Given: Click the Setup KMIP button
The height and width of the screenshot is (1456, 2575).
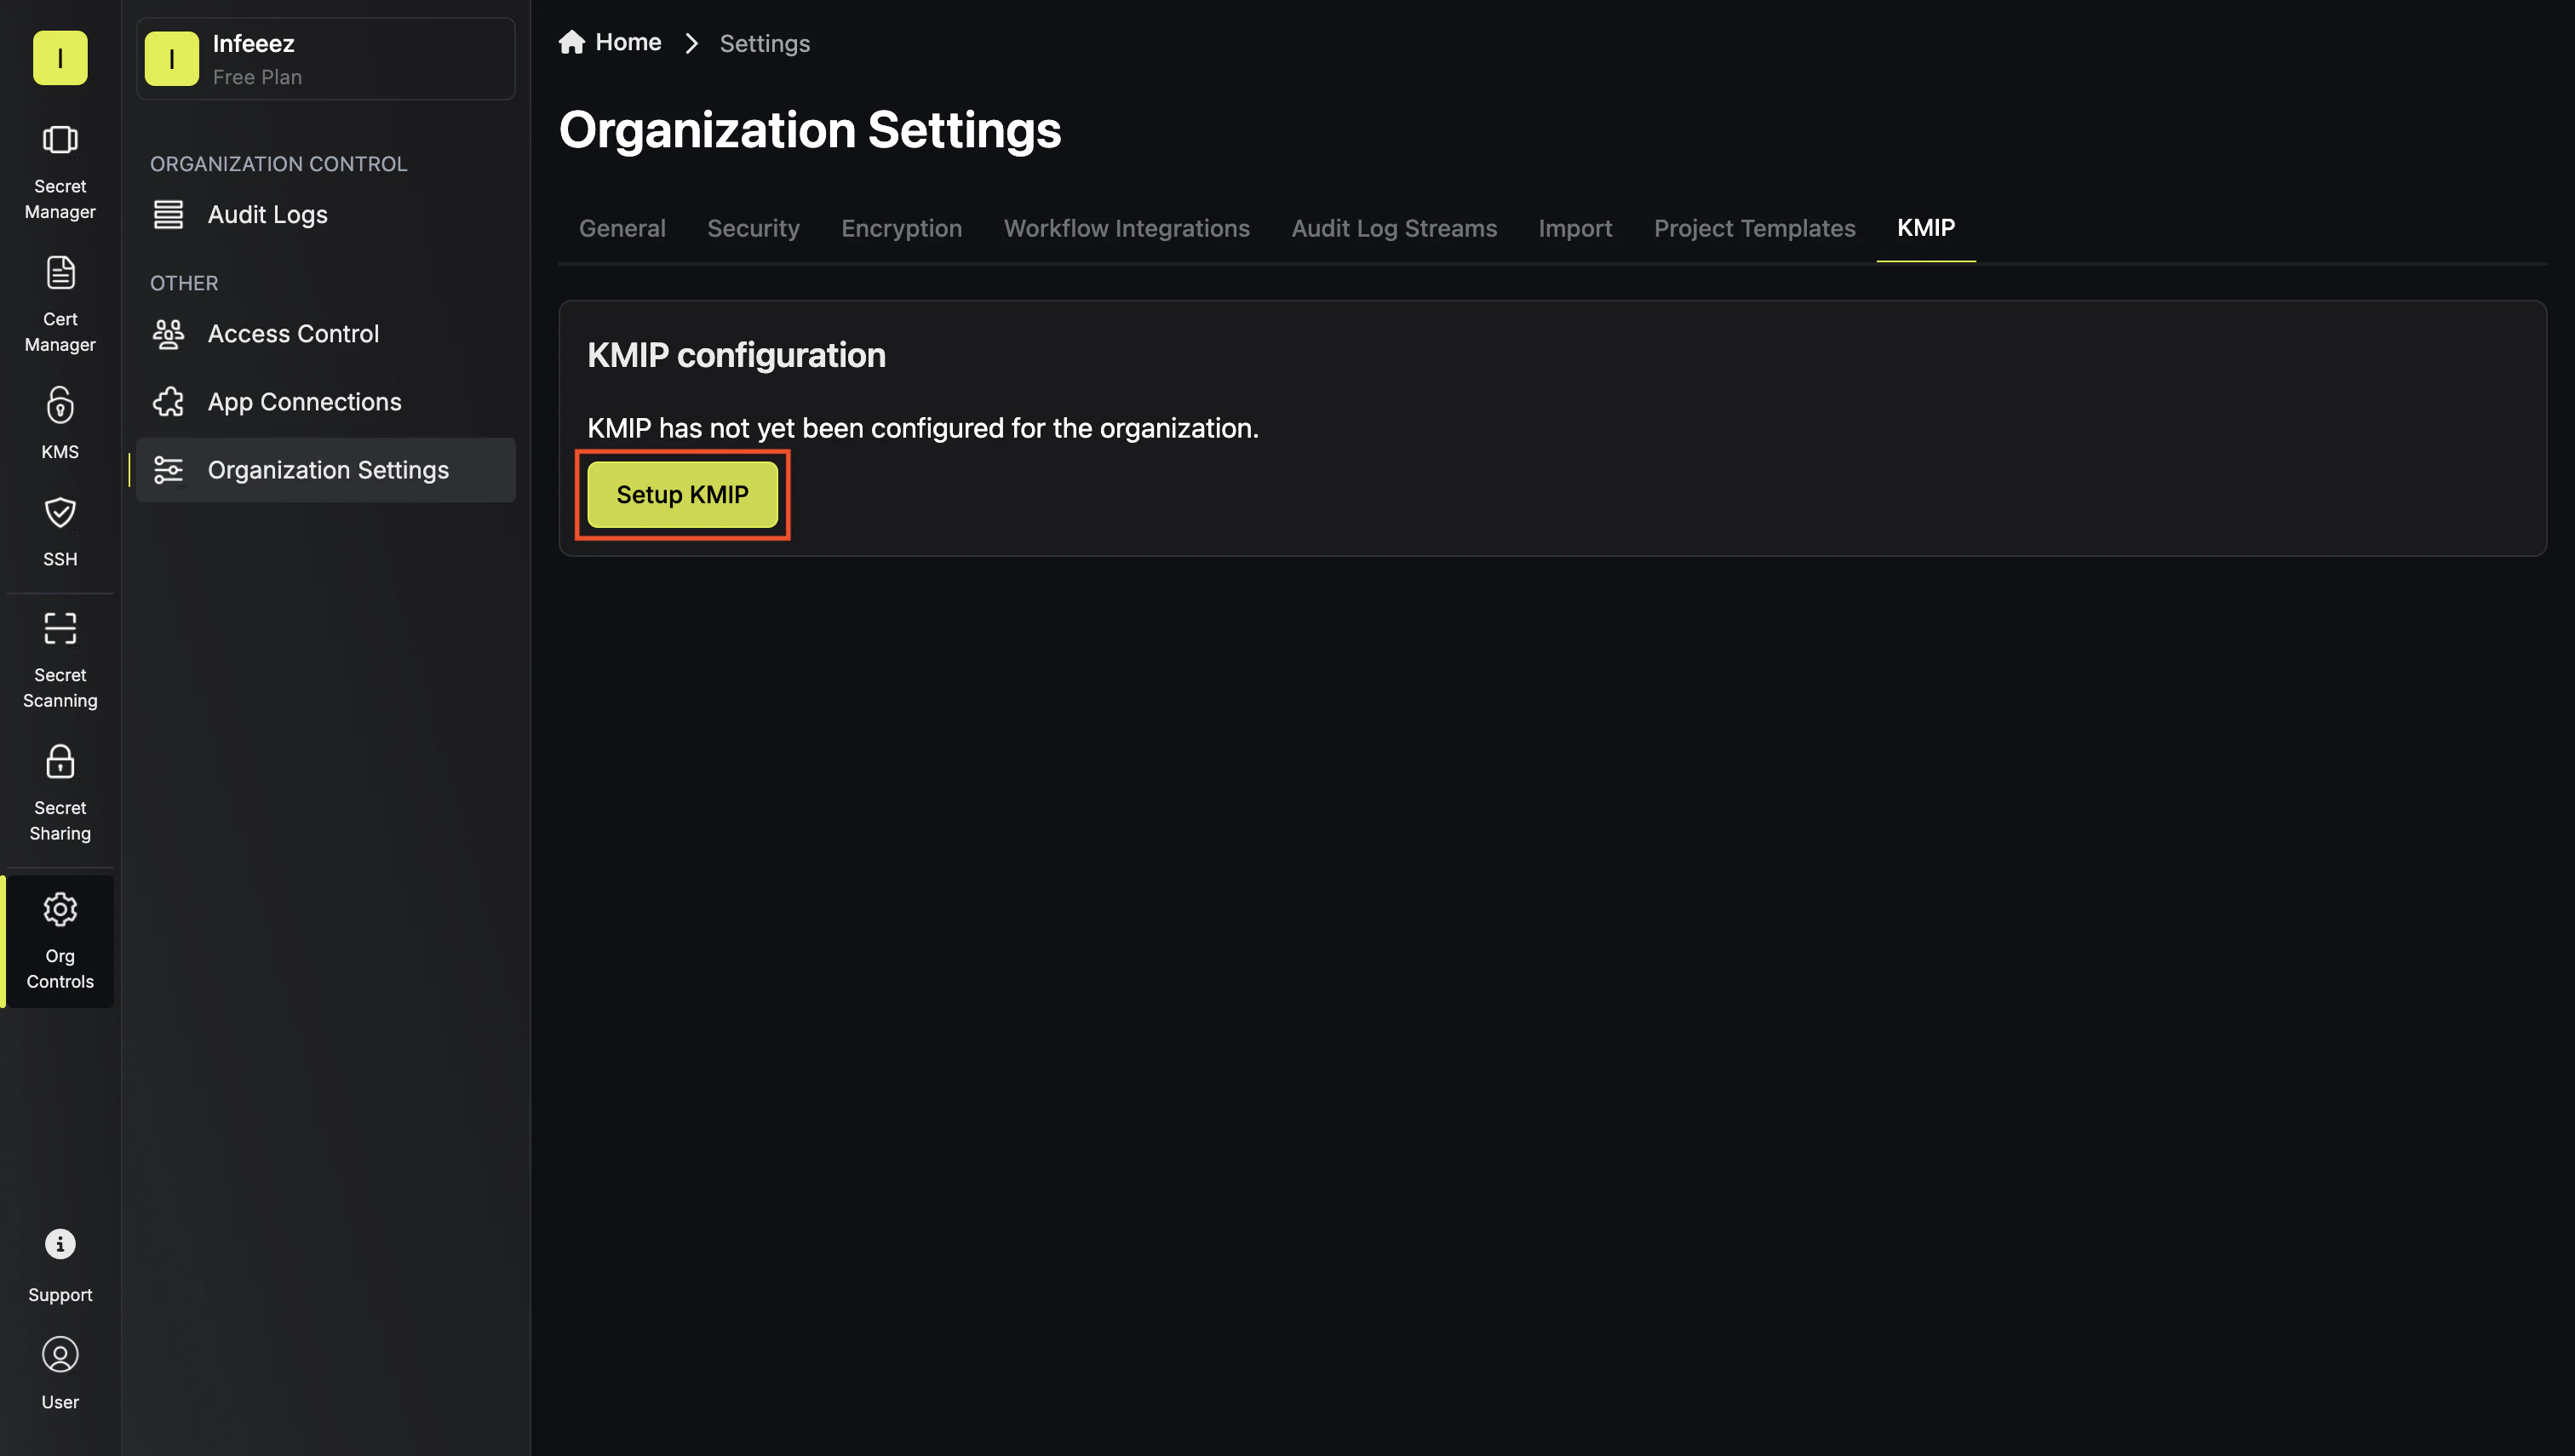Looking at the screenshot, I should pos(682,495).
